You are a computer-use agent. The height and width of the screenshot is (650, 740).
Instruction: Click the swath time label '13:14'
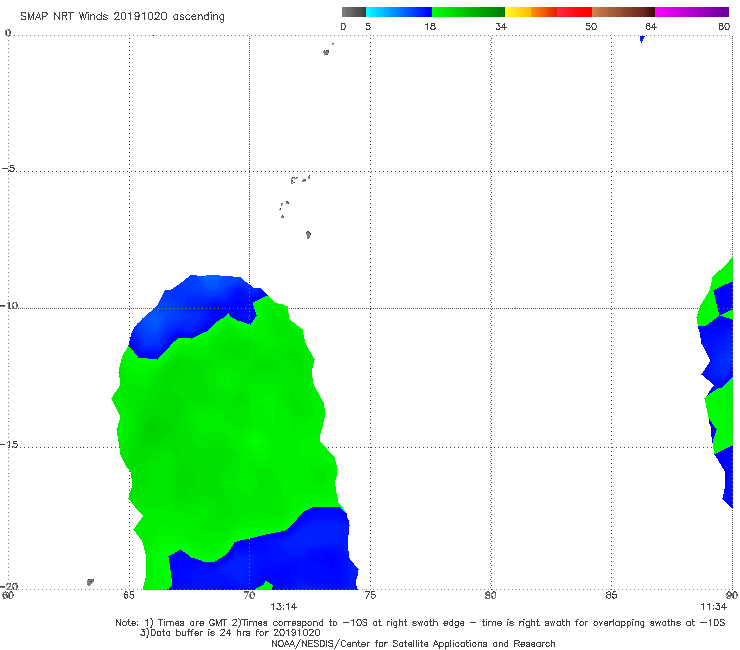click(284, 607)
